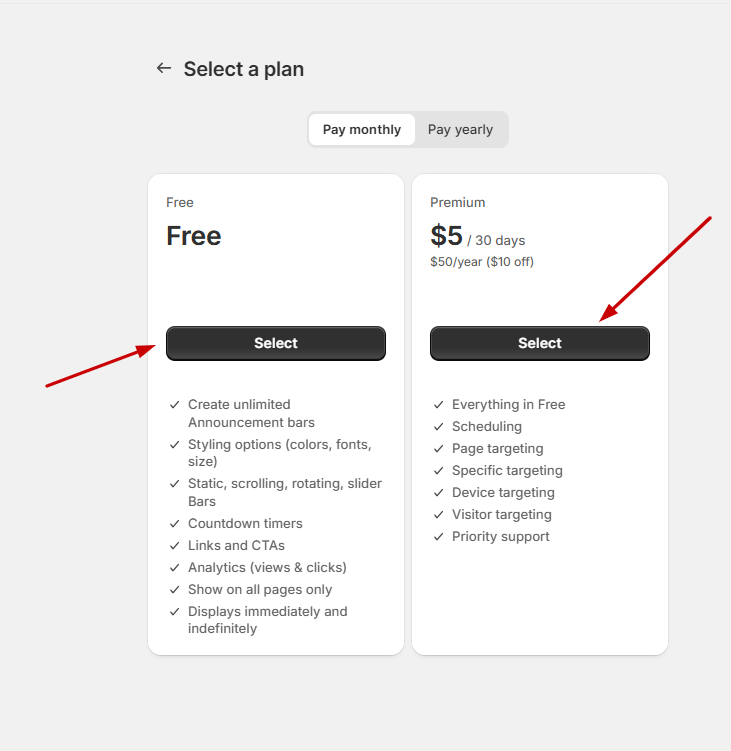The width and height of the screenshot is (731, 751).
Task: Click the checkmark next to Device targeting
Action: [439, 493]
